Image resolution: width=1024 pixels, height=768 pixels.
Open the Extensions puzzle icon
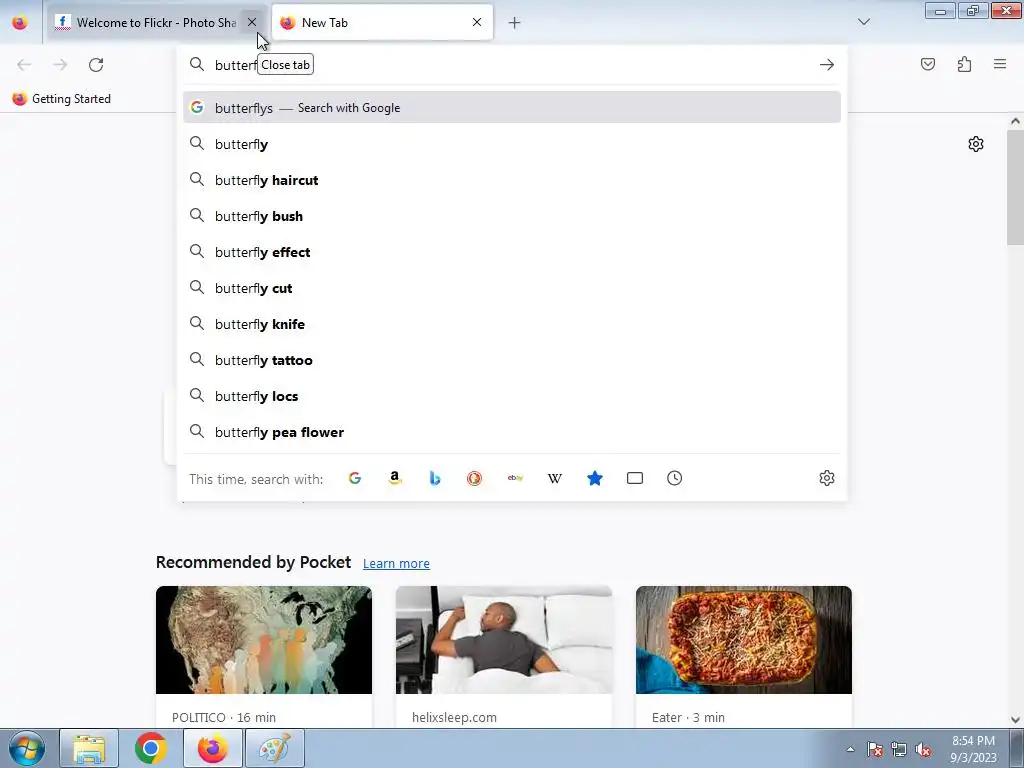(x=964, y=64)
